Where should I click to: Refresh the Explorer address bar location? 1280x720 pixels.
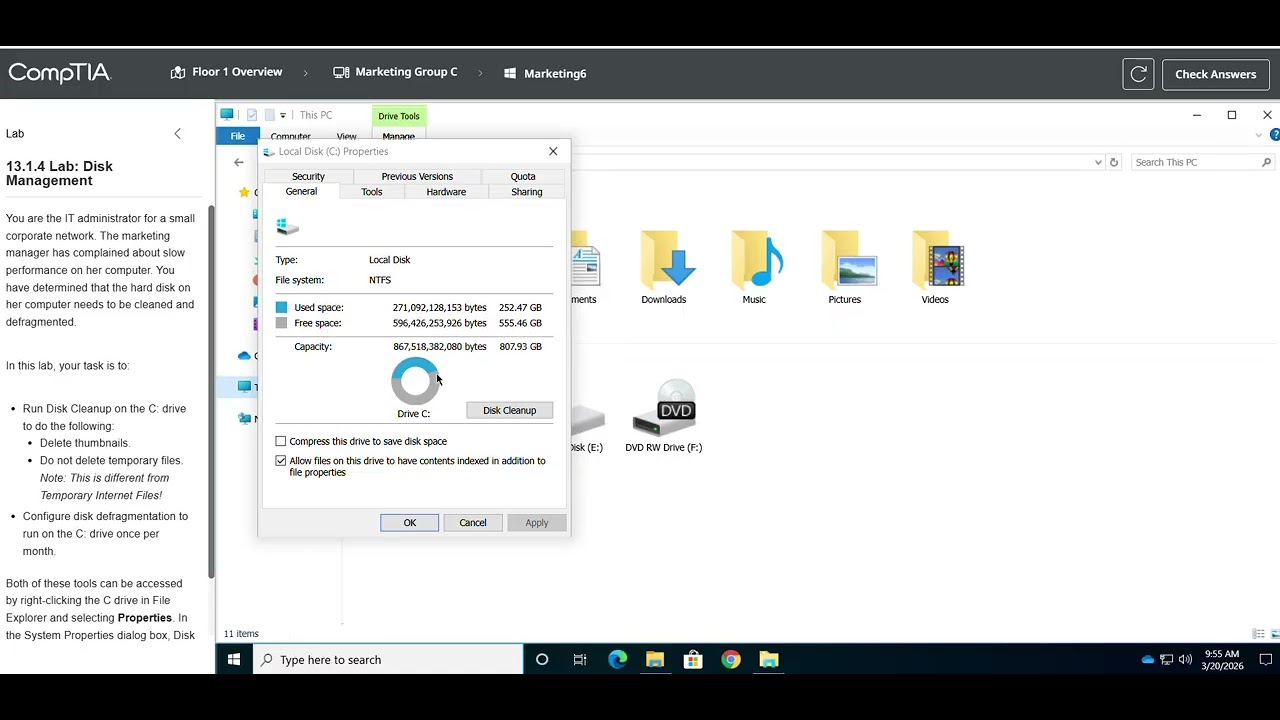[x=1114, y=162]
